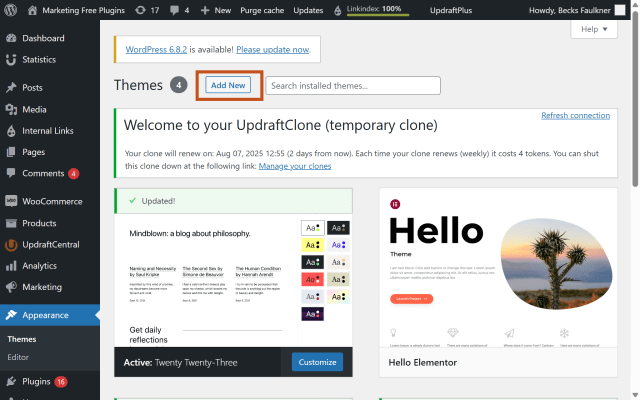Image resolution: width=640 pixels, height=400 pixels.
Task: Open the New content menu
Action: pos(216,10)
